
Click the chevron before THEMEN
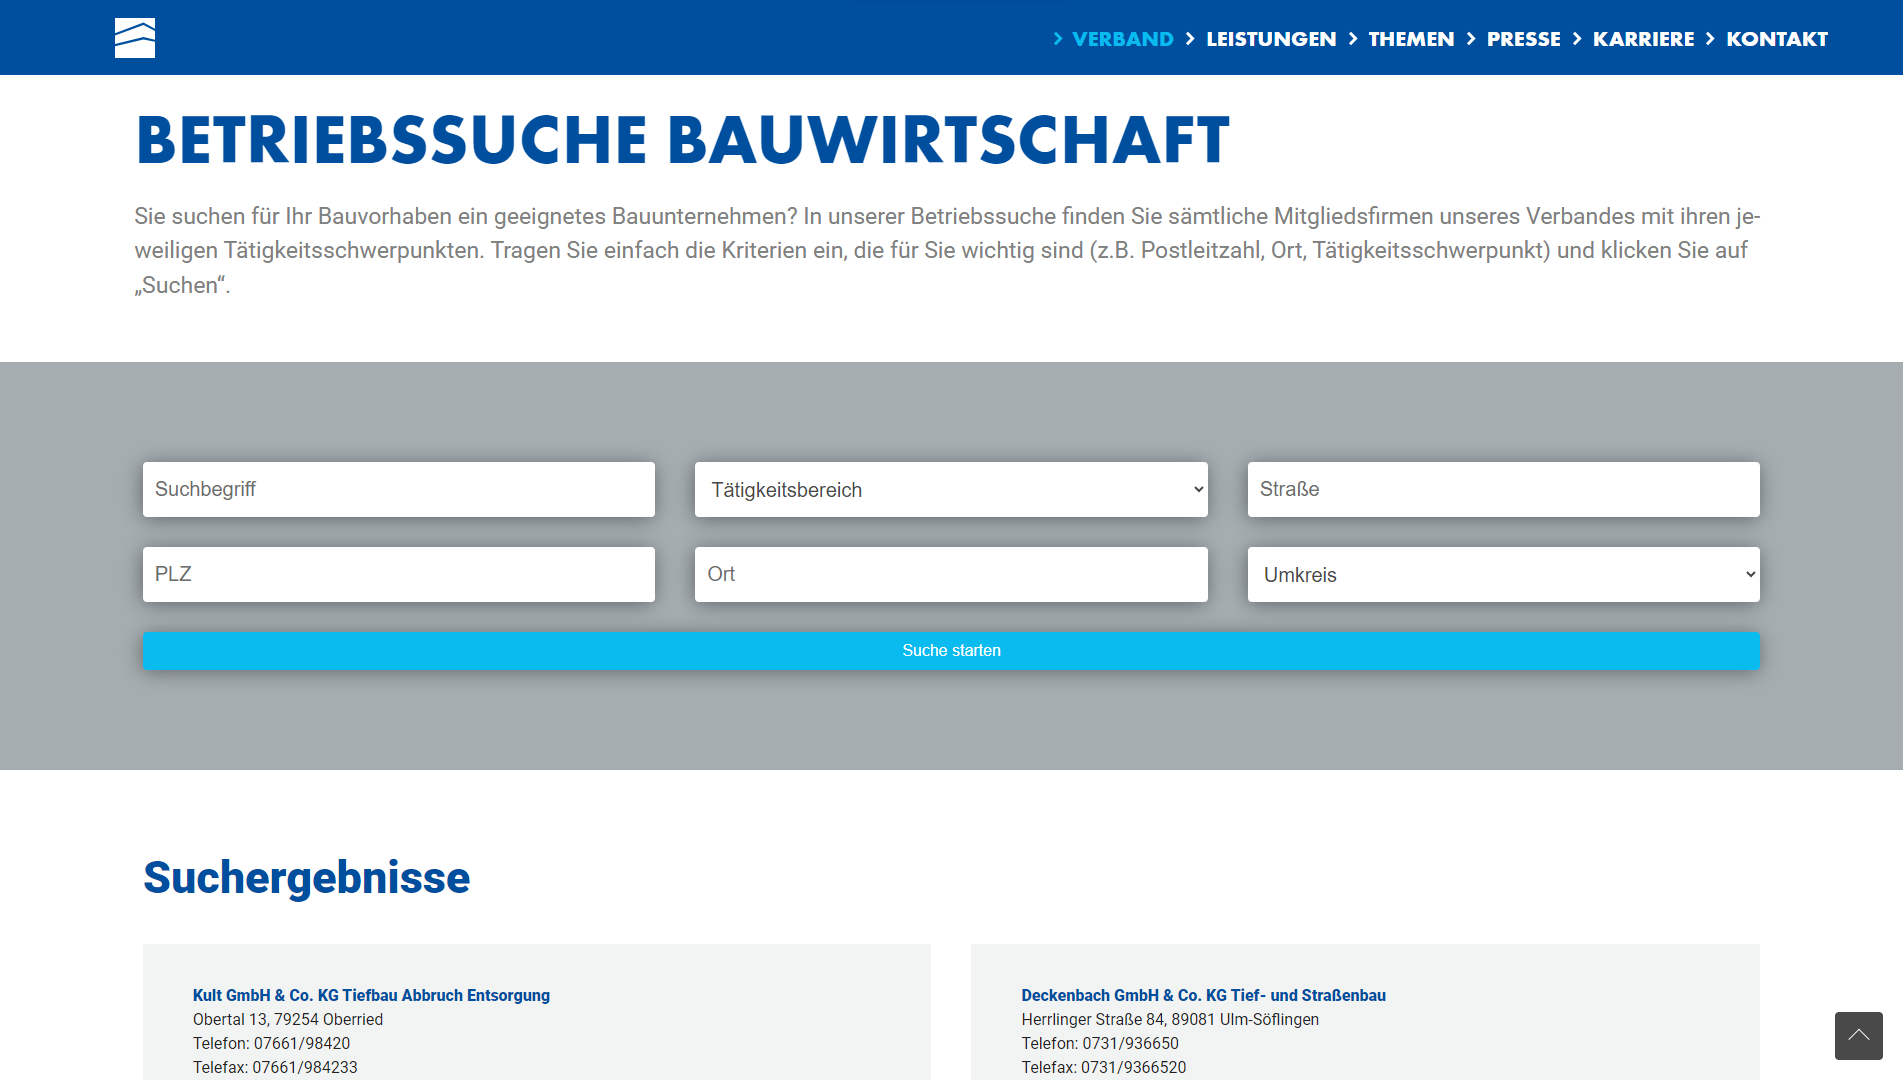click(x=1353, y=39)
